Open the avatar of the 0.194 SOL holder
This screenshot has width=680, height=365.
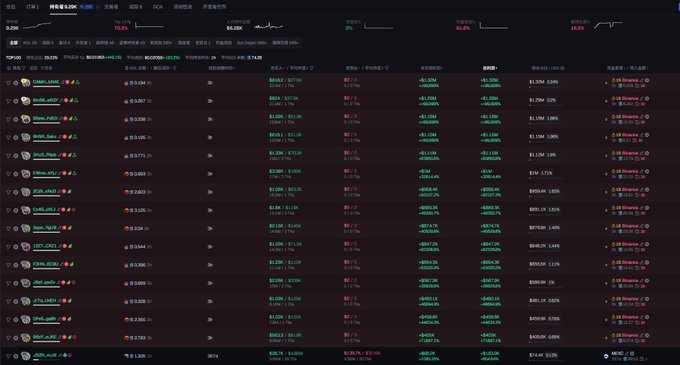[26, 82]
